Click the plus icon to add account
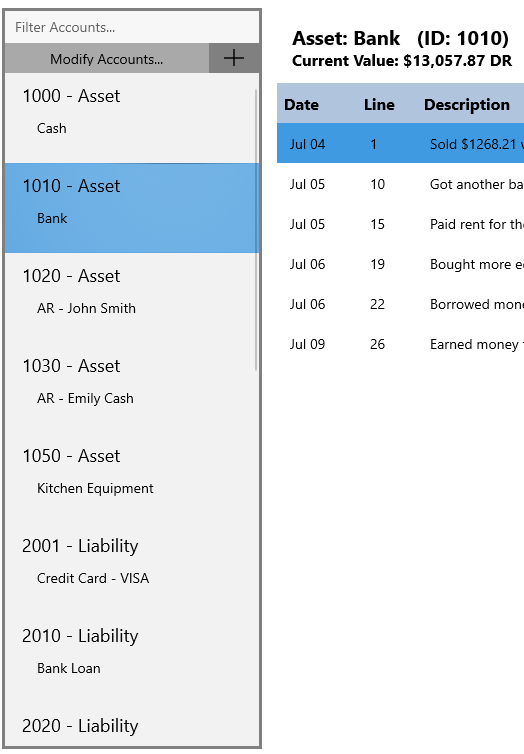524x754 pixels. coord(234,58)
